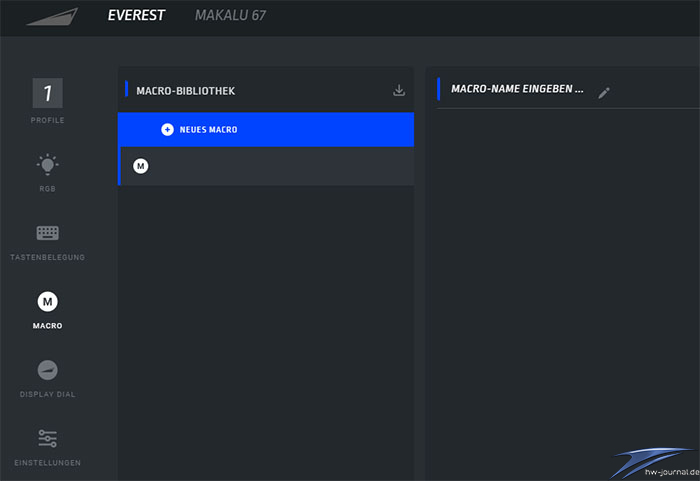This screenshot has height=481, width=700.
Task: Click the import icon in Macro-Bibliothek
Action: 399,90
